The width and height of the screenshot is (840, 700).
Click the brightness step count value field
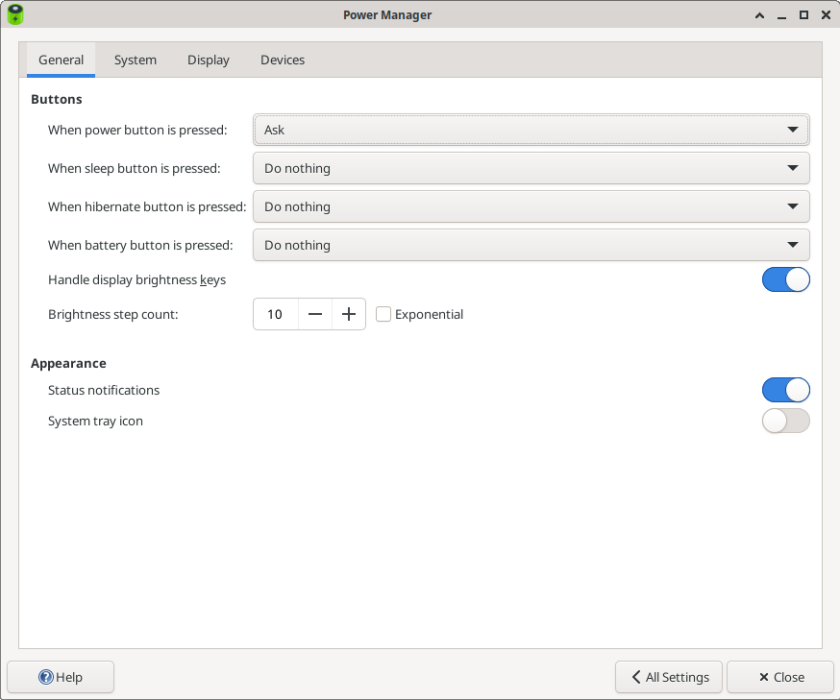click(275, 314)
